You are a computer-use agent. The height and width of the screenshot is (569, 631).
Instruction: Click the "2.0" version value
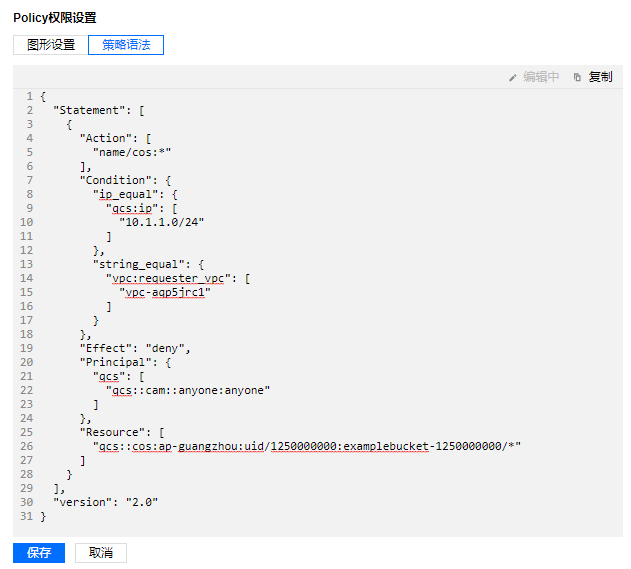(x=142, y=502)
